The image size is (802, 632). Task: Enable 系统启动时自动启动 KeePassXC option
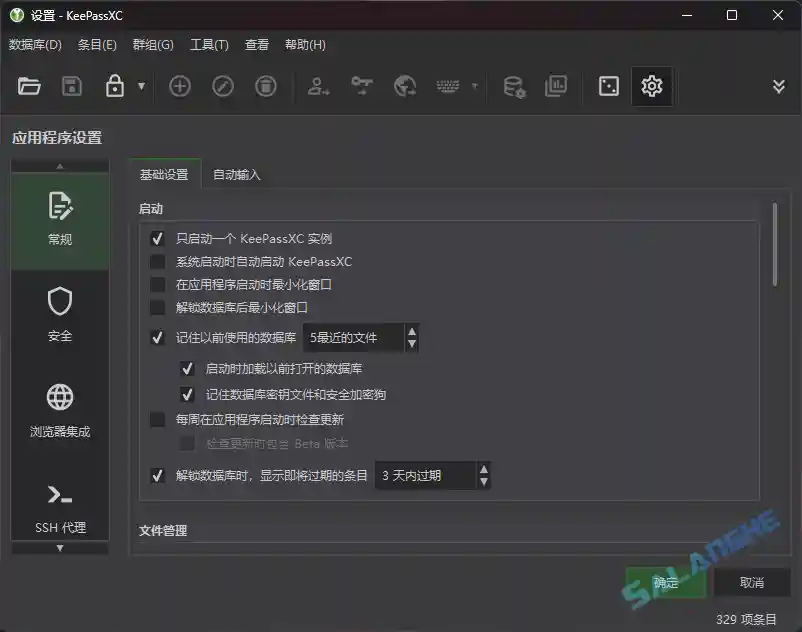tap(157, 261)
